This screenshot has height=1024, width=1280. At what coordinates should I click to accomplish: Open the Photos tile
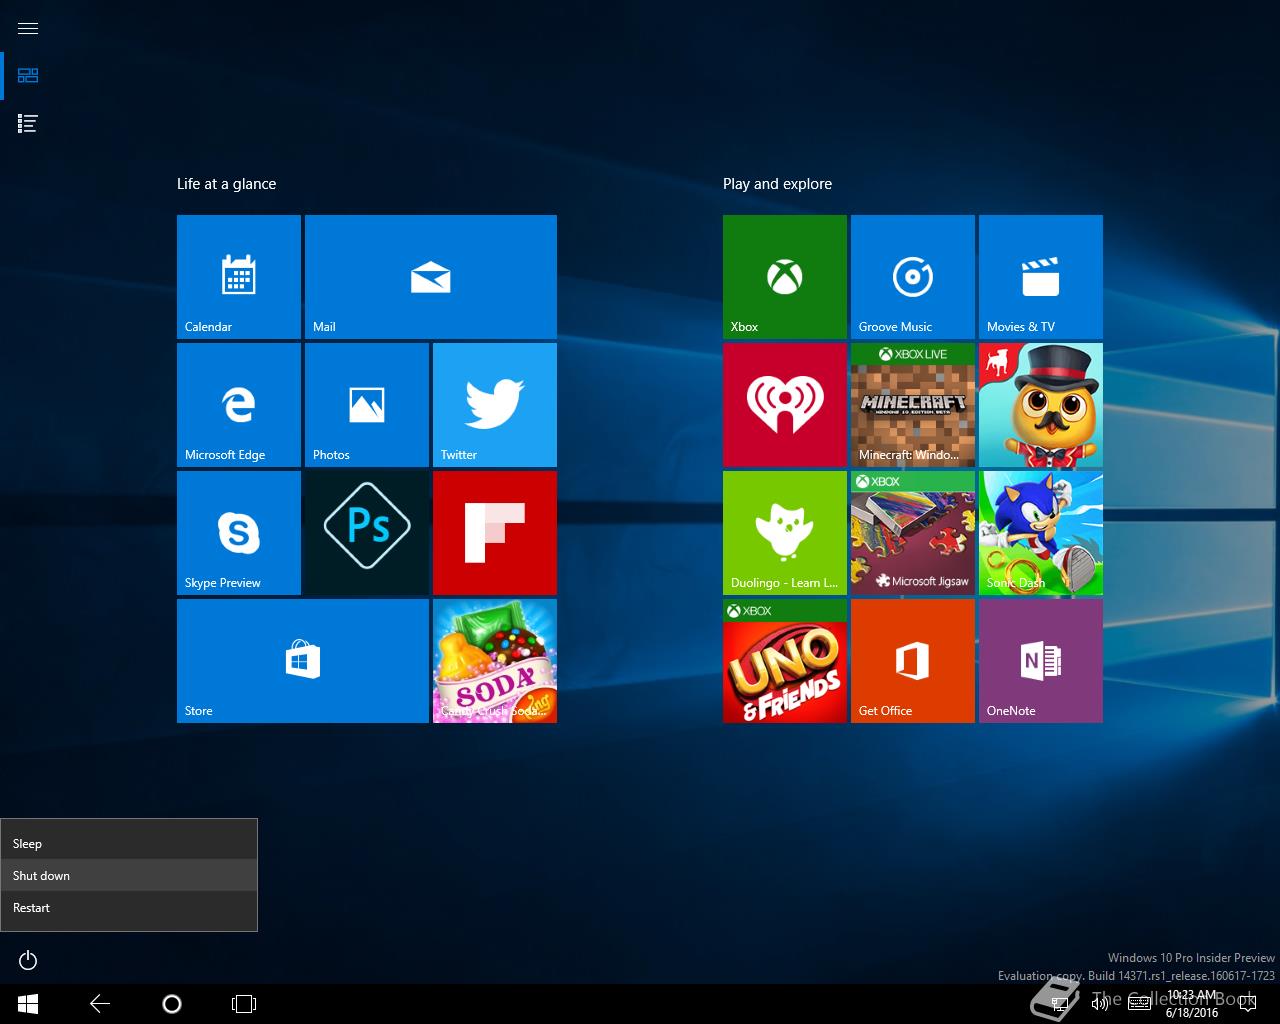[x=367, y=405]
